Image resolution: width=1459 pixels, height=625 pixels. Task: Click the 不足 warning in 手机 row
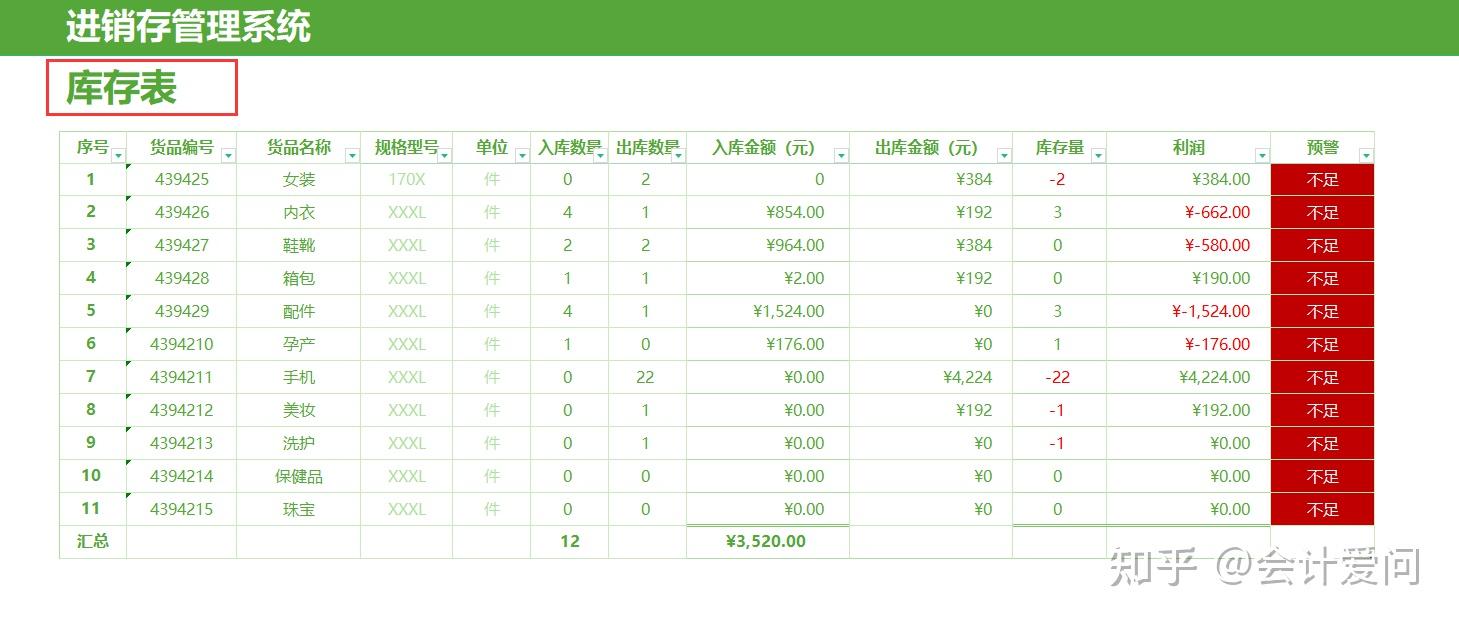pyautogui.click(x=1322, y=377)
